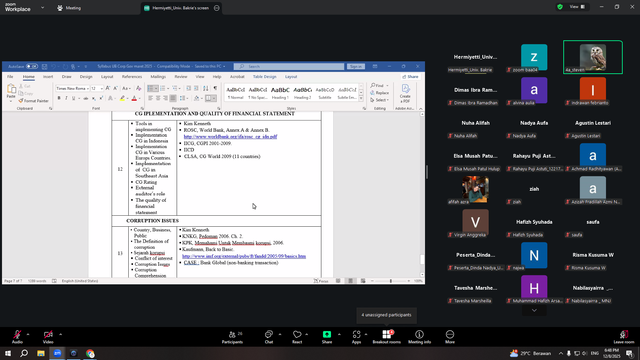Open Select dropdown in Editing group
640x360 pixels.
pos(380,100)
